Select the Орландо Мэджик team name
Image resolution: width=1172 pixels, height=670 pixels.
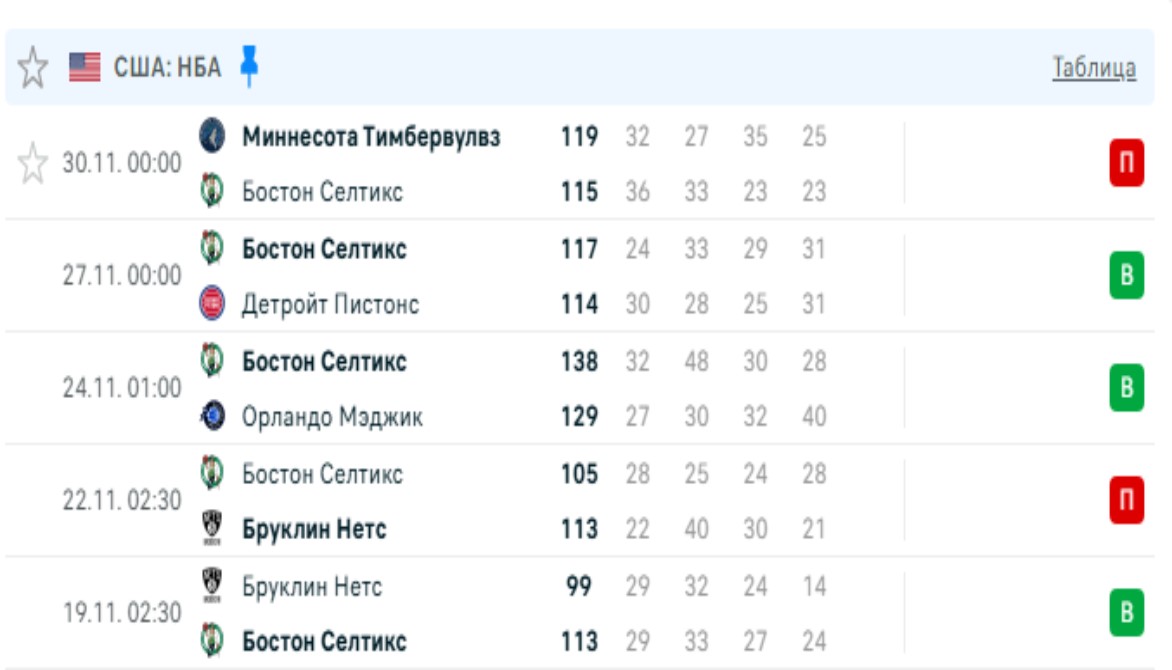click(332, 417)
